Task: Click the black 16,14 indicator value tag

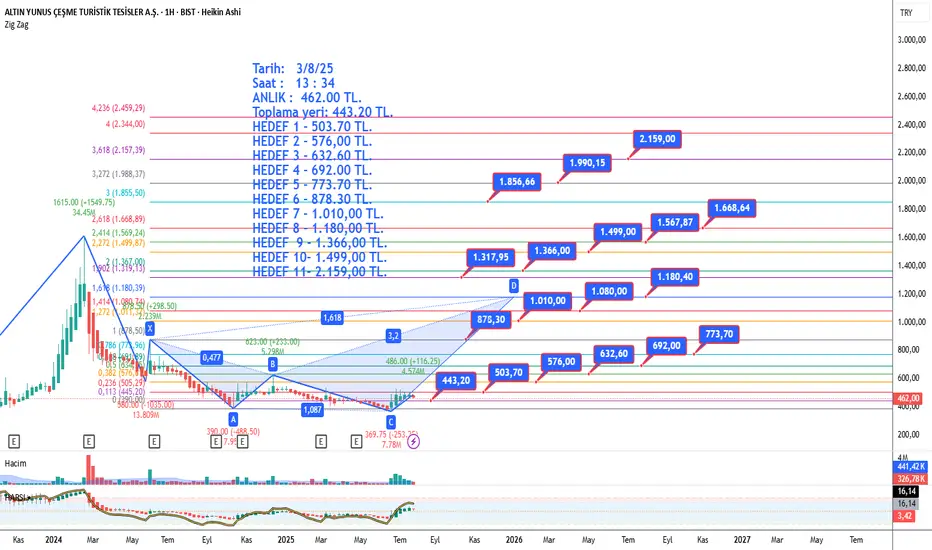Action: click(x=906, y=492)
